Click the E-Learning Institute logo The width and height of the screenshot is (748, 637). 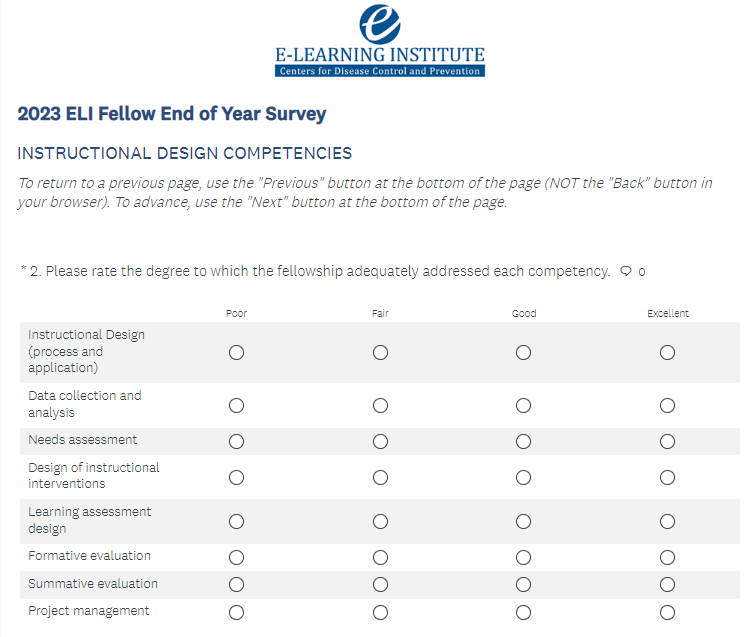point(379,41)
